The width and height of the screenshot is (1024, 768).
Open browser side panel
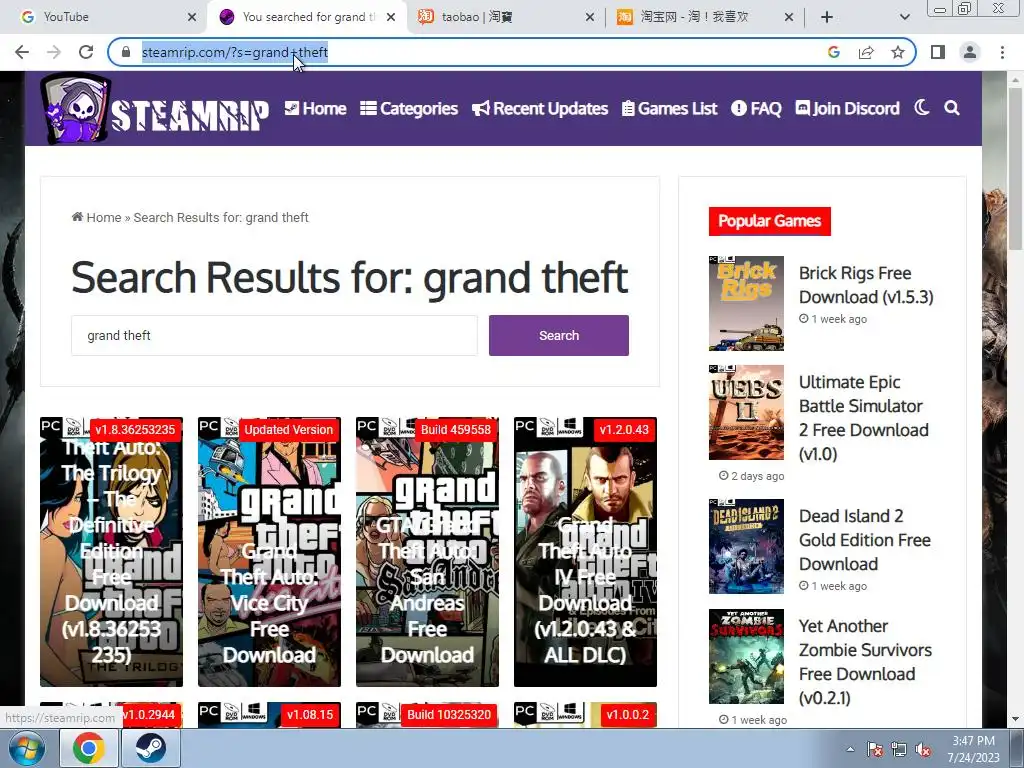point(938,52)
